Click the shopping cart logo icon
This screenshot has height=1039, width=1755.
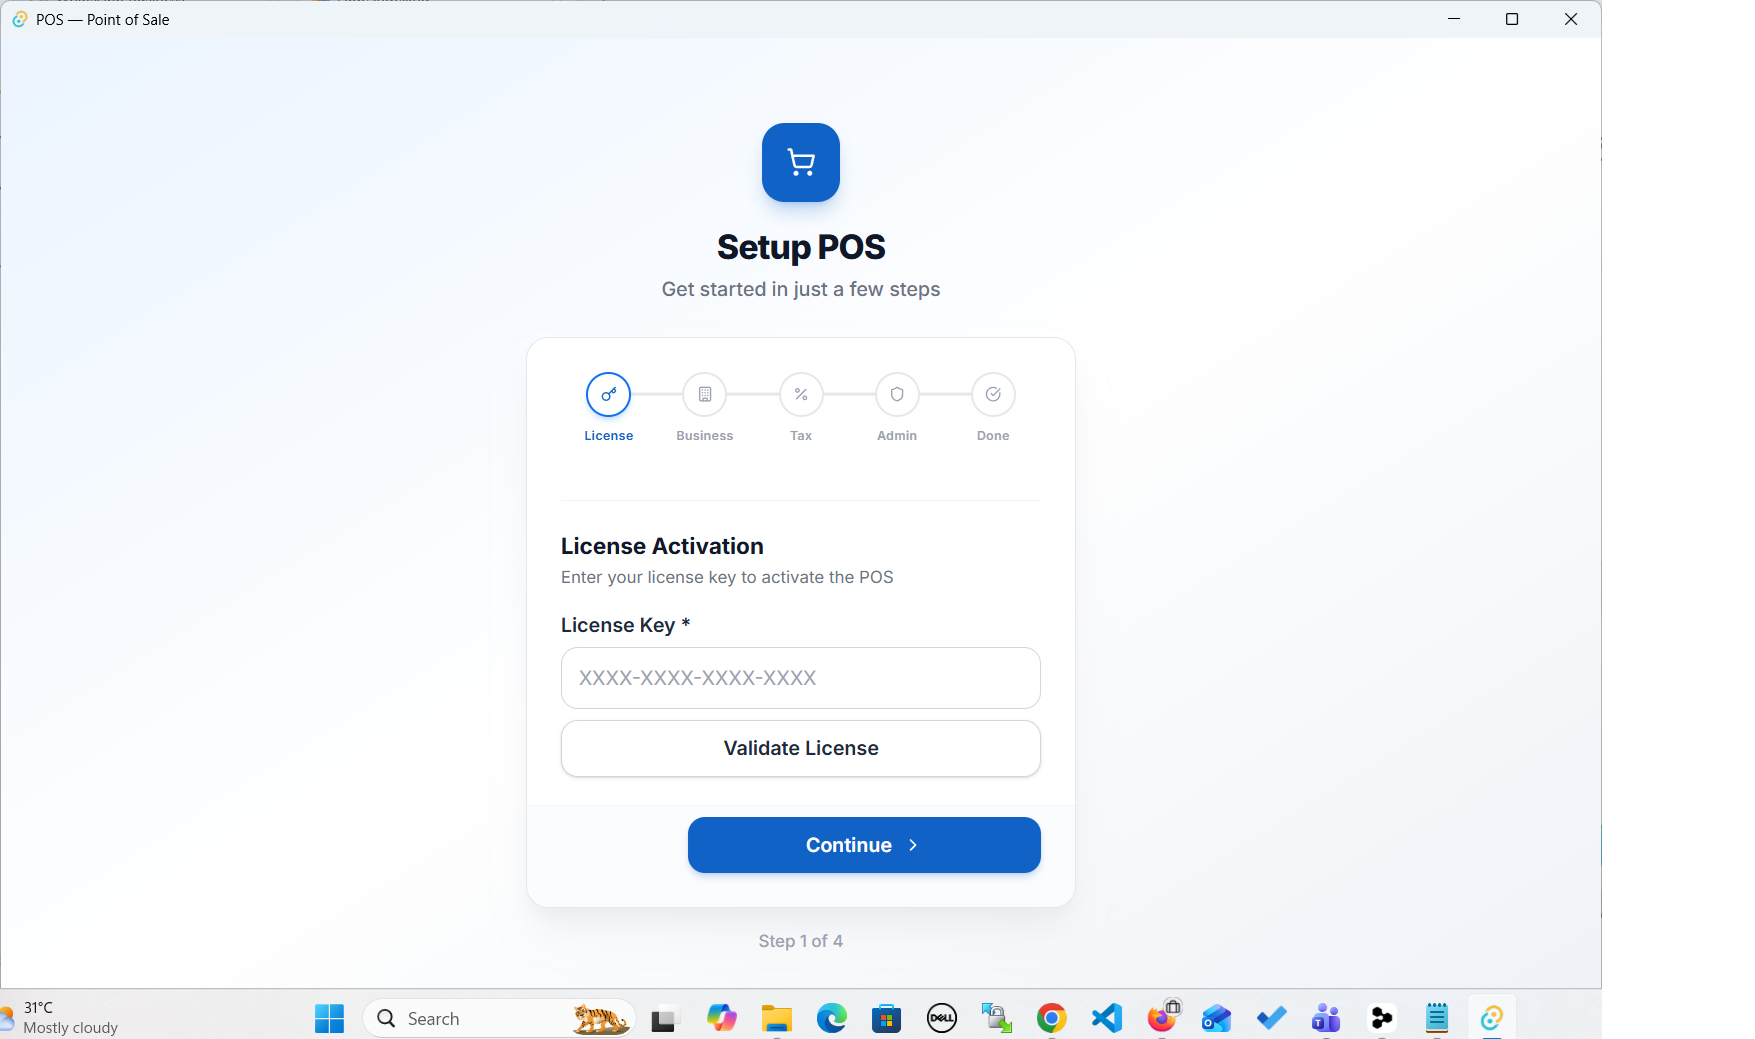801,162
